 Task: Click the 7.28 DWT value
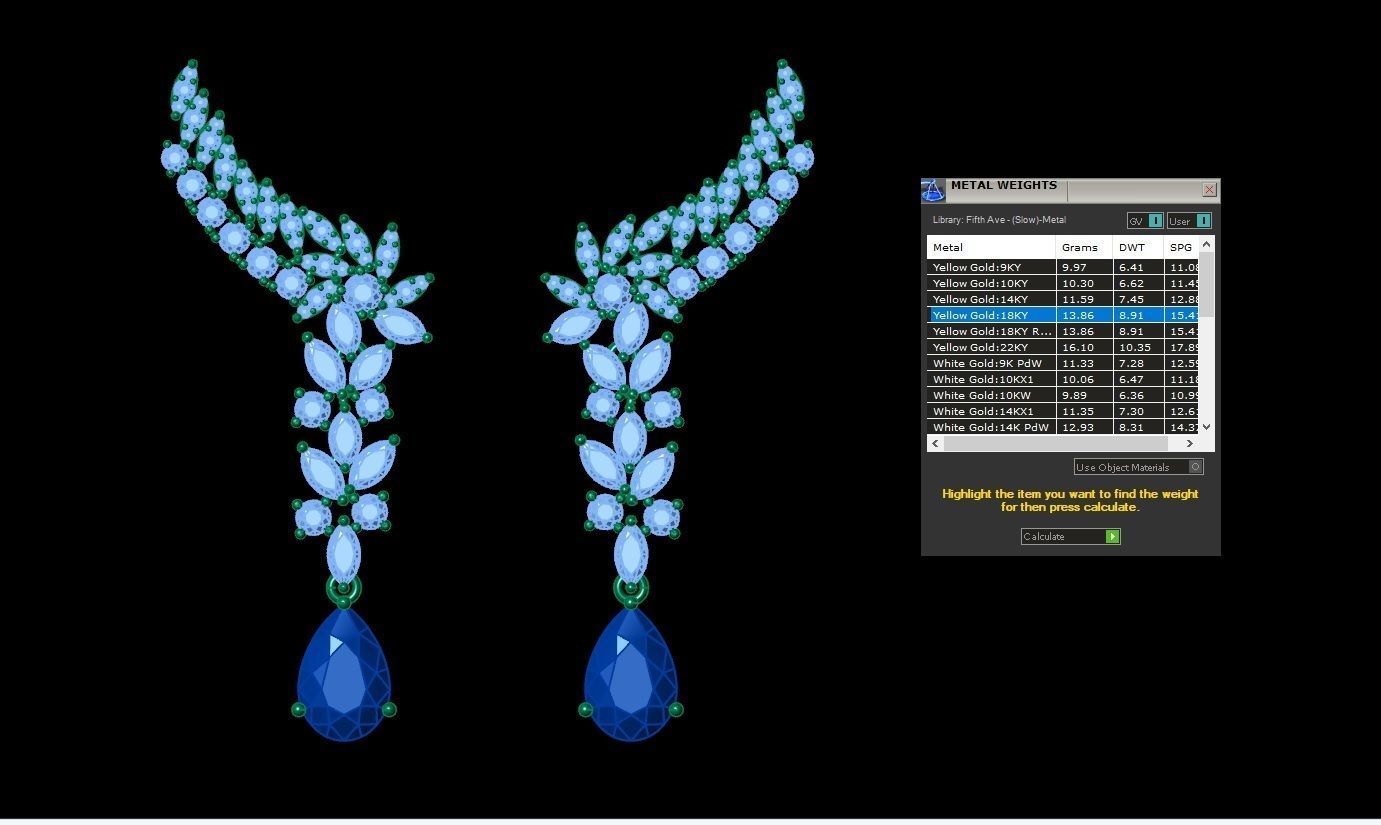tap(1131, 364)
